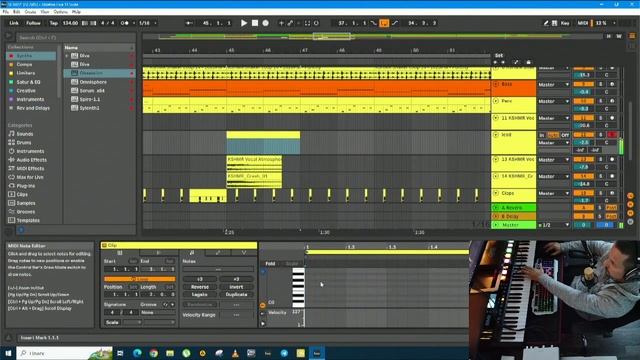Open the File menu
The image size is (640, 360).
6,12
